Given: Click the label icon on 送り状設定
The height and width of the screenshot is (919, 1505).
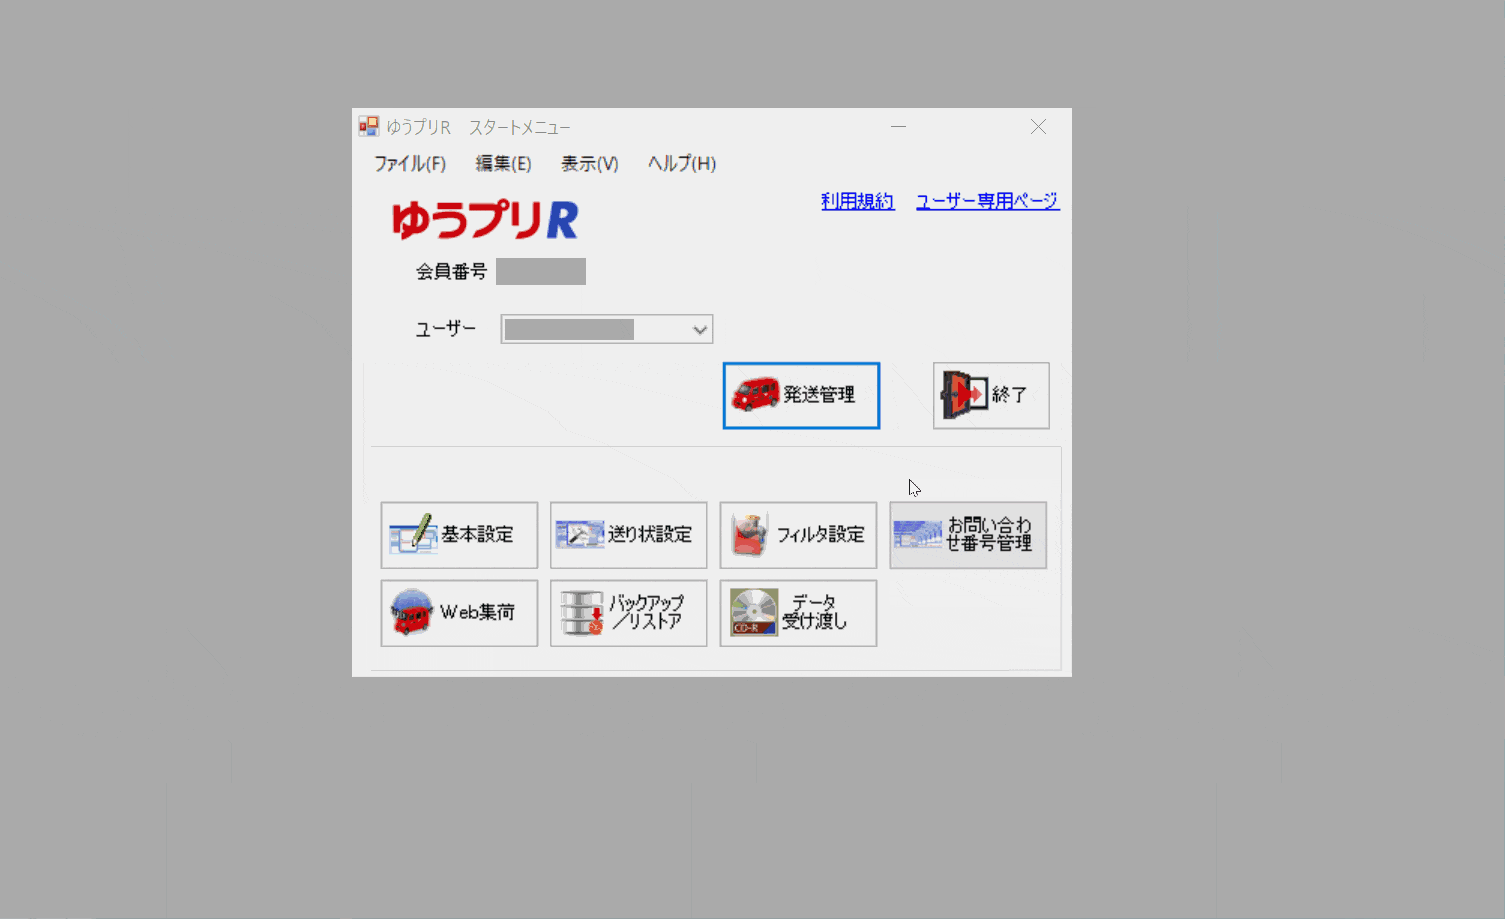Looking at the screenshot, I should 580,535.
